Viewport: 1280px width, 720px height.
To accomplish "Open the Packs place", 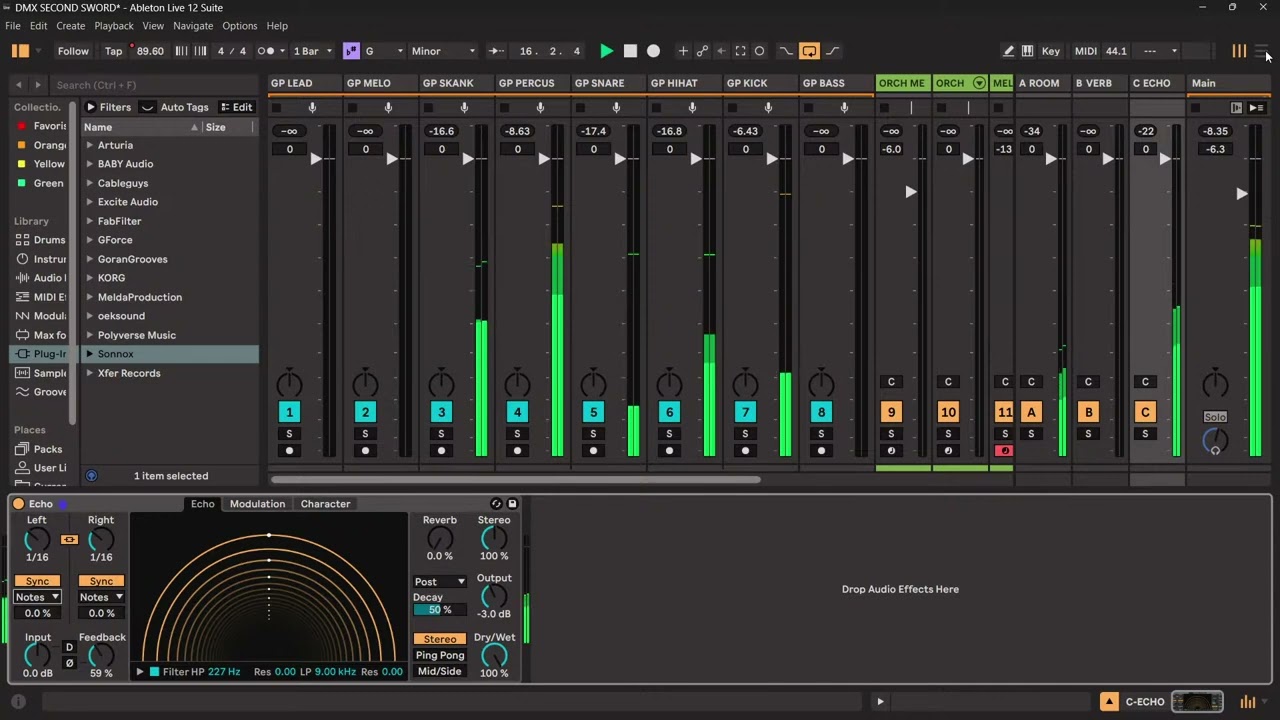I will (40, 449).
